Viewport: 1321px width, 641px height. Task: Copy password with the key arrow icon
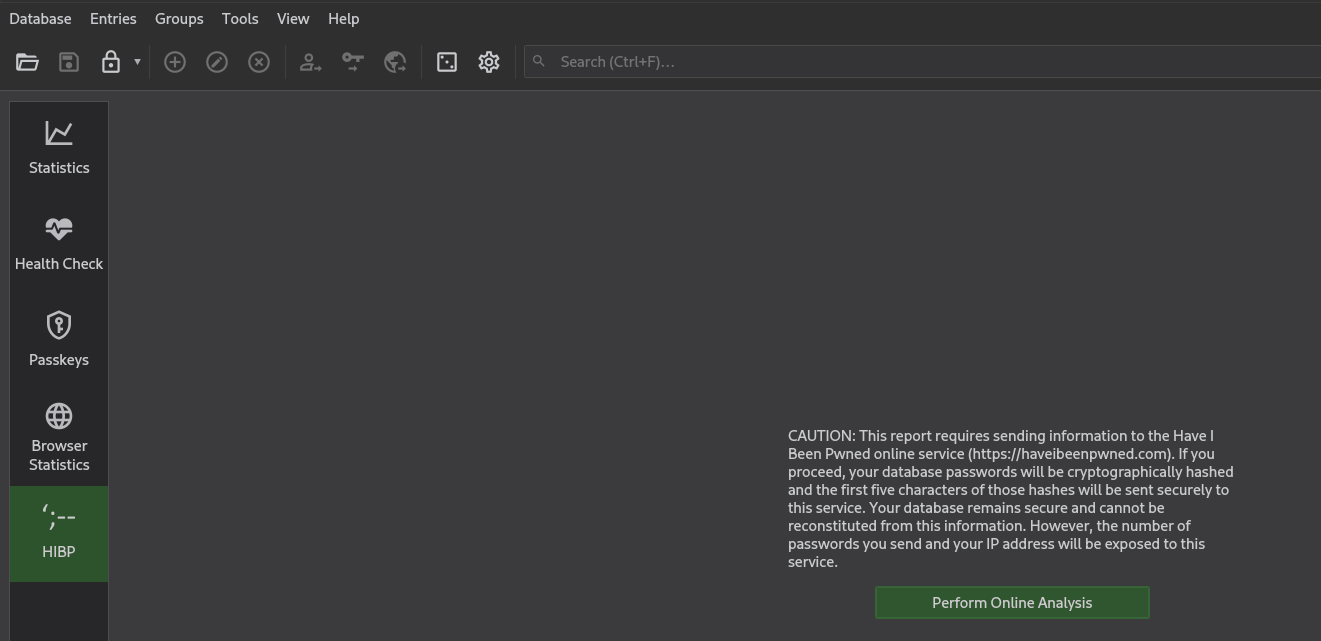[x=353, y=62]
